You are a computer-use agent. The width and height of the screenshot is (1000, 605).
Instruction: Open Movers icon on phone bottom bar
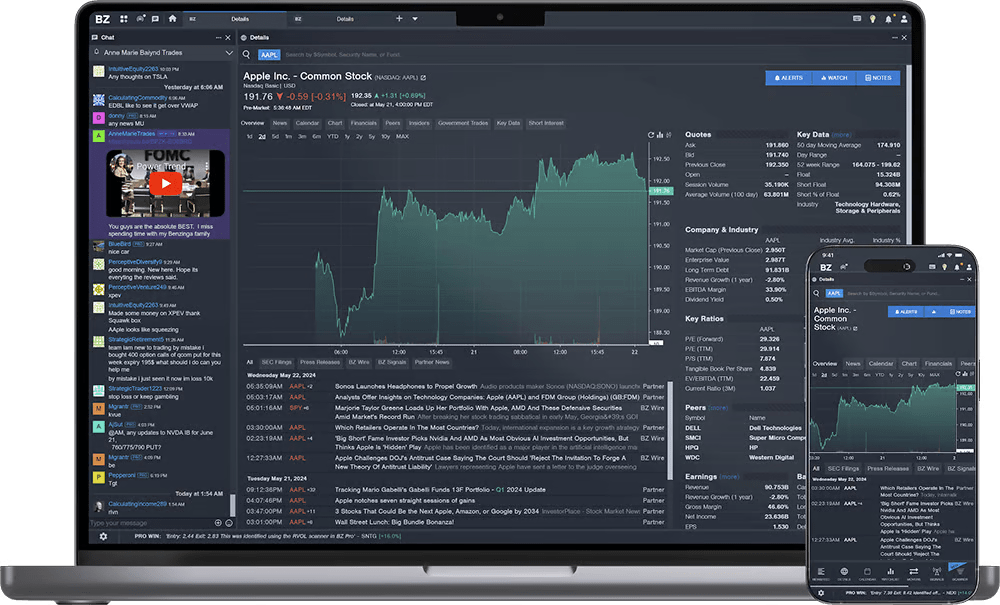[913, 574]
